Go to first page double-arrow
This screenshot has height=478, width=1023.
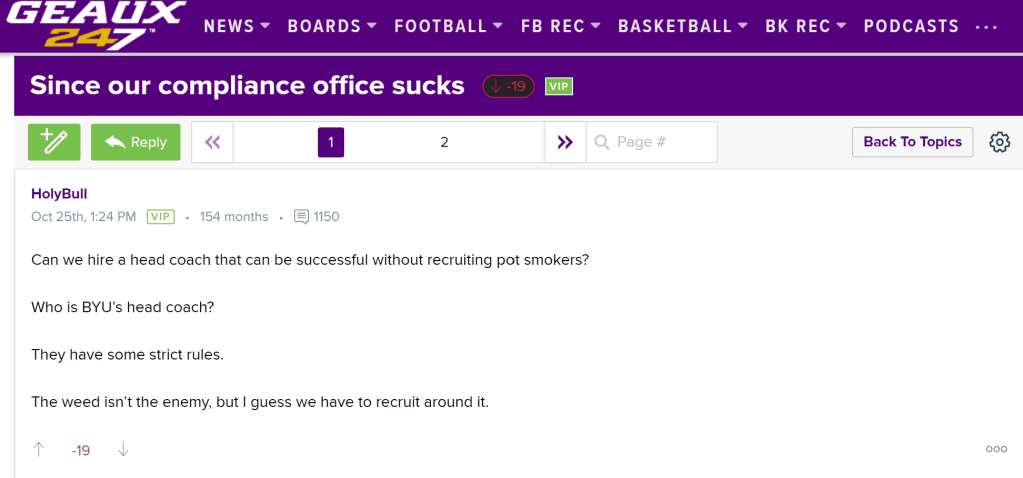pos(212,142)
